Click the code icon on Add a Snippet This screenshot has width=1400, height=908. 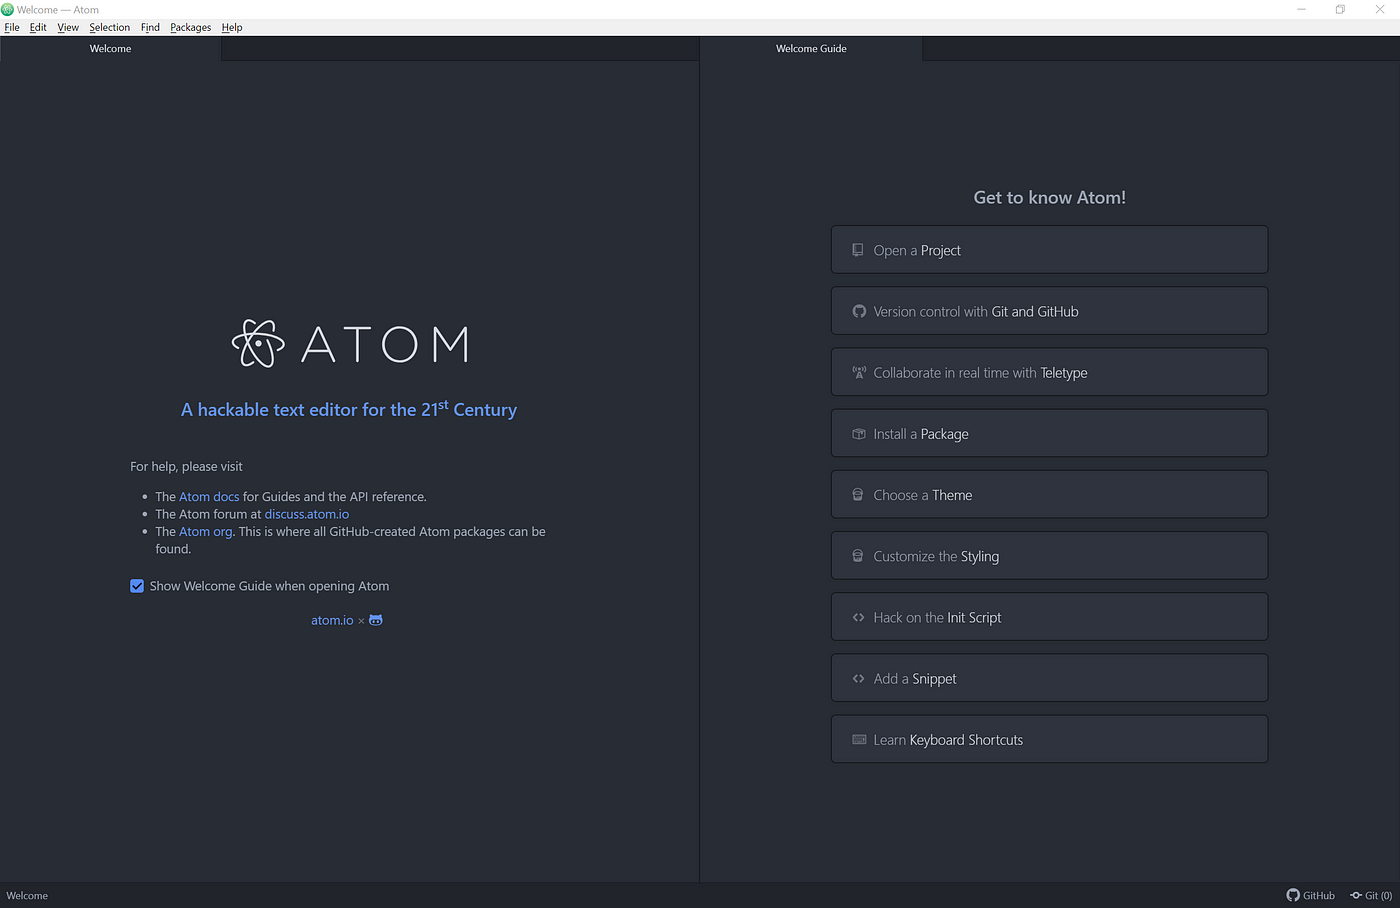859,678
